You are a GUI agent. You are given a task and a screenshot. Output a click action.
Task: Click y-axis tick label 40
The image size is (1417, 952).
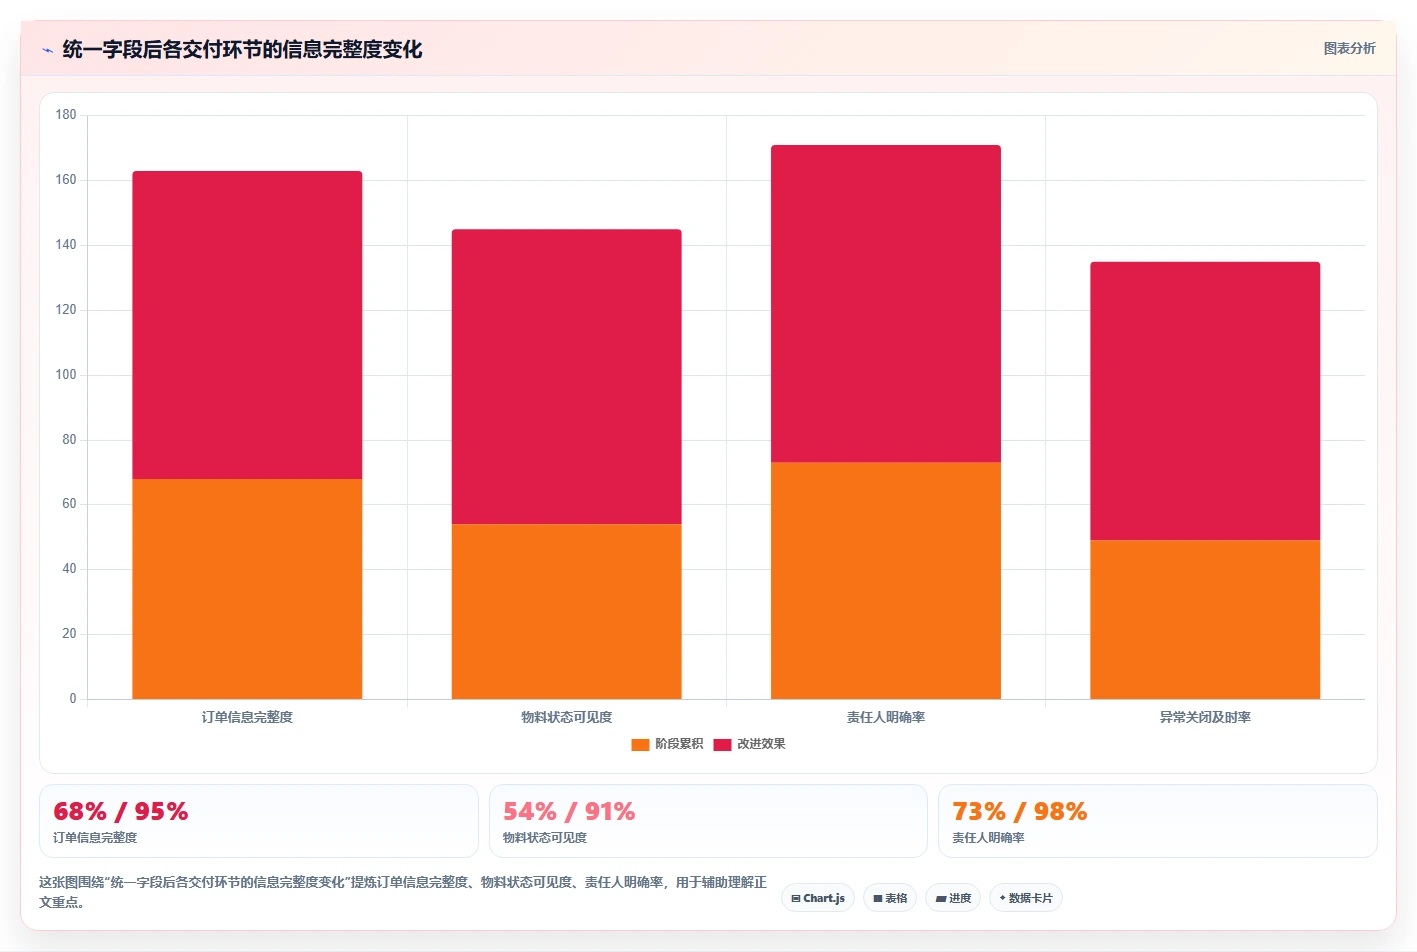[69, 569]
